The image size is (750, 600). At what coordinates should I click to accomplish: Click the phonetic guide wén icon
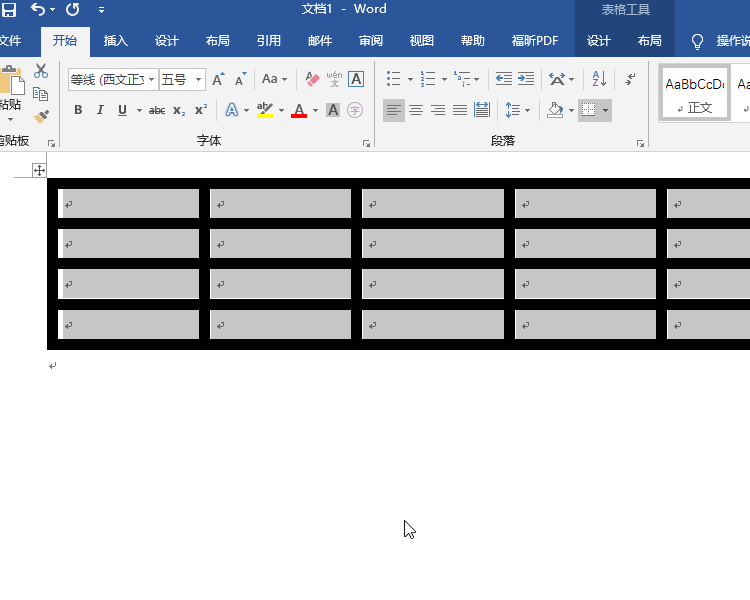click(334, 79)
